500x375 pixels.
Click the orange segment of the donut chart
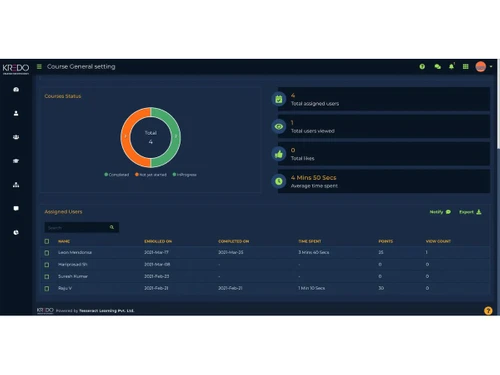pos(126,137)
